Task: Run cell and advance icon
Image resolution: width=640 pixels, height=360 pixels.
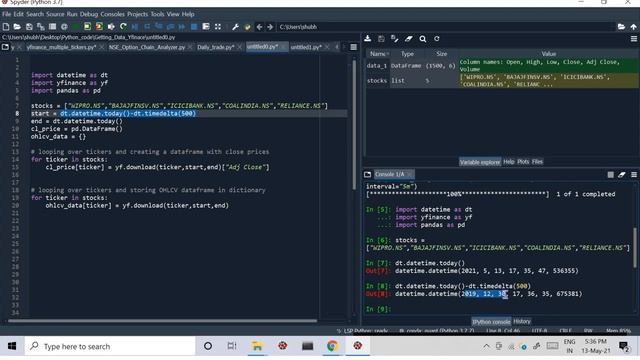Action: tap(99, 27)
